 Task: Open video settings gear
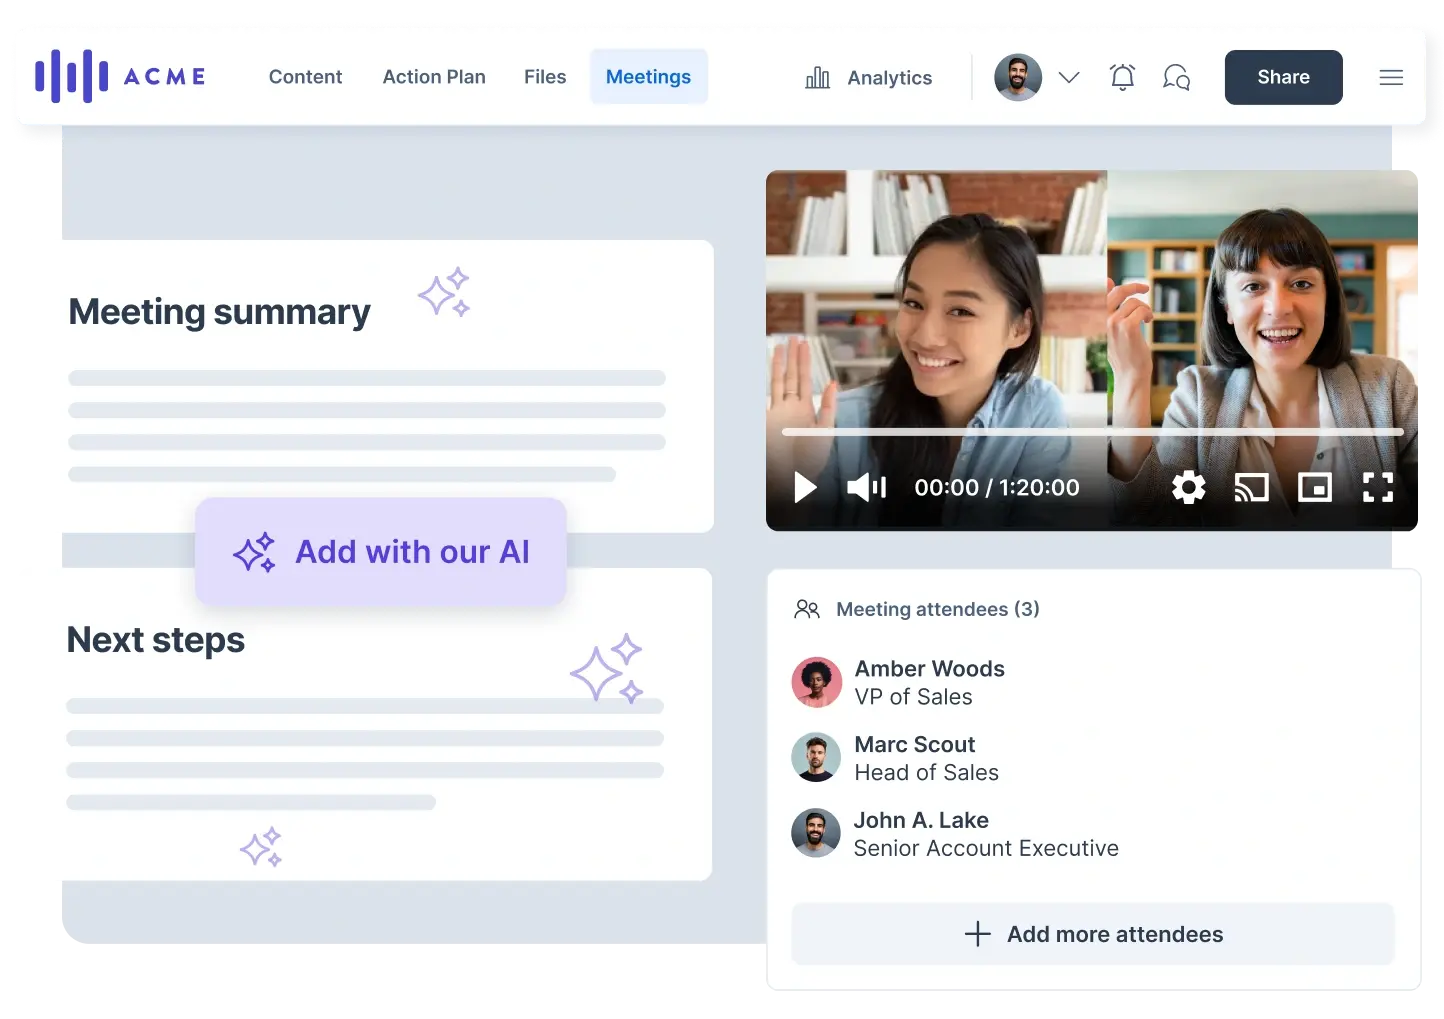tap(1188, 487)
